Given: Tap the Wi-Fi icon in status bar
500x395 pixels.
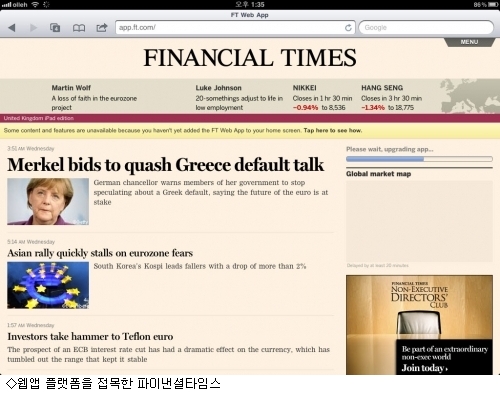Looking at the screenshot, I should pyautogui.click(x=35, y=5).
